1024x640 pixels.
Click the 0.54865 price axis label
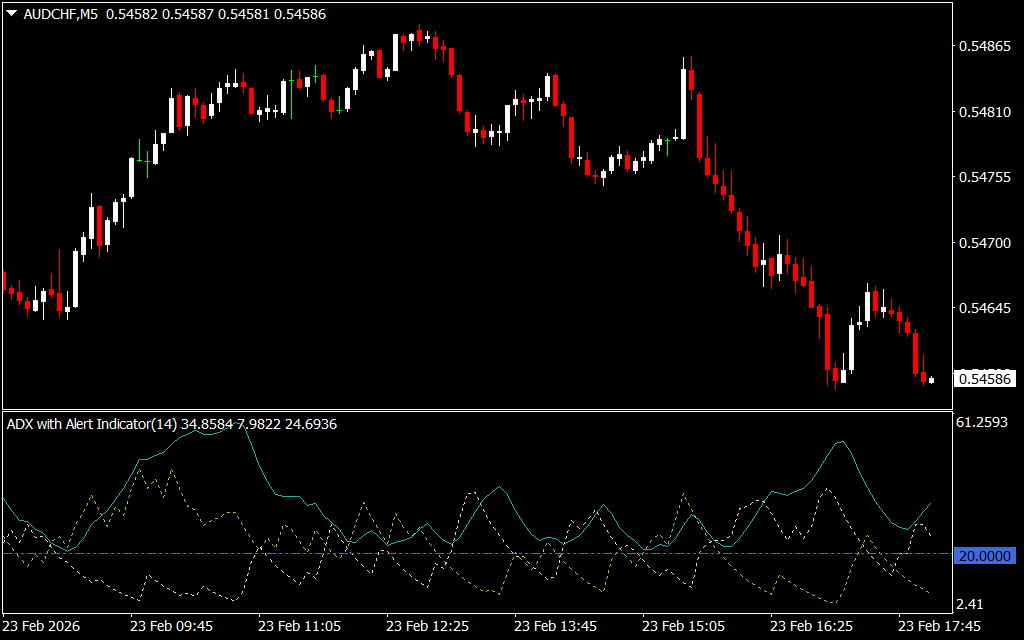pyautogui.click(x=984, y=46)
